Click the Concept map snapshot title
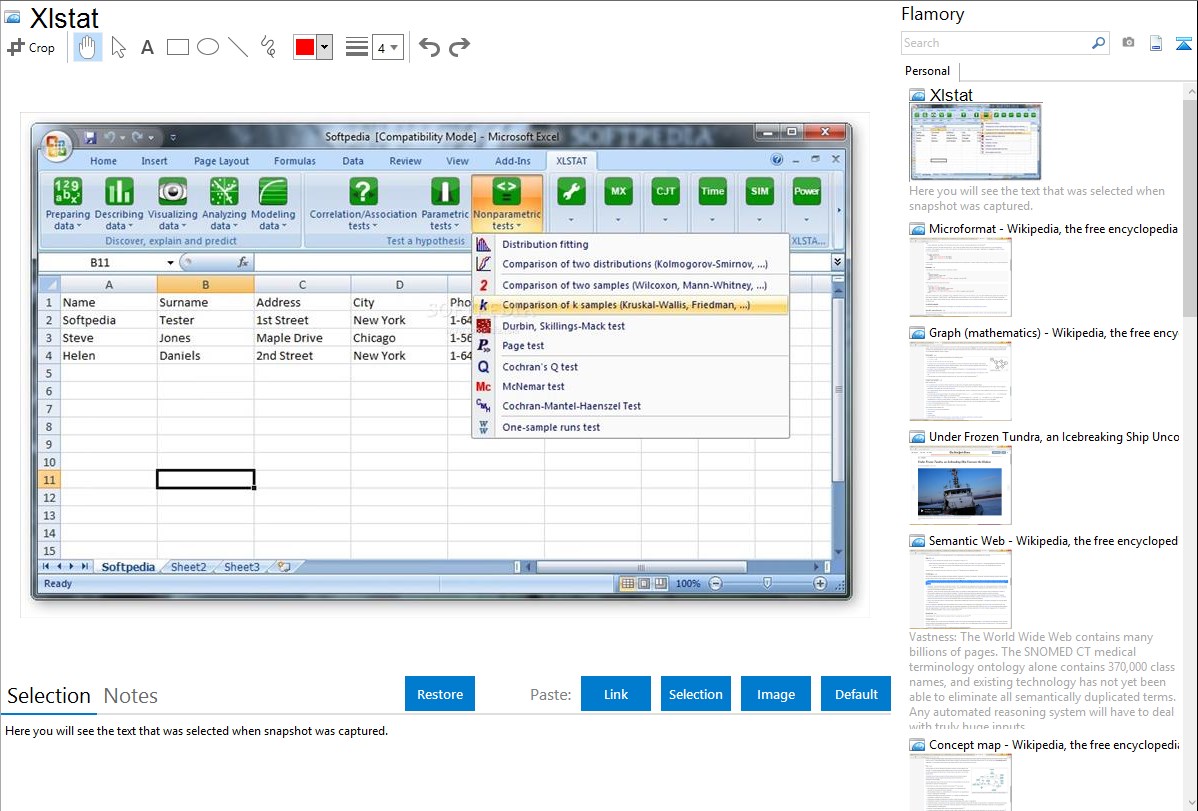1198x811 pixels. tap(1053, 744)
